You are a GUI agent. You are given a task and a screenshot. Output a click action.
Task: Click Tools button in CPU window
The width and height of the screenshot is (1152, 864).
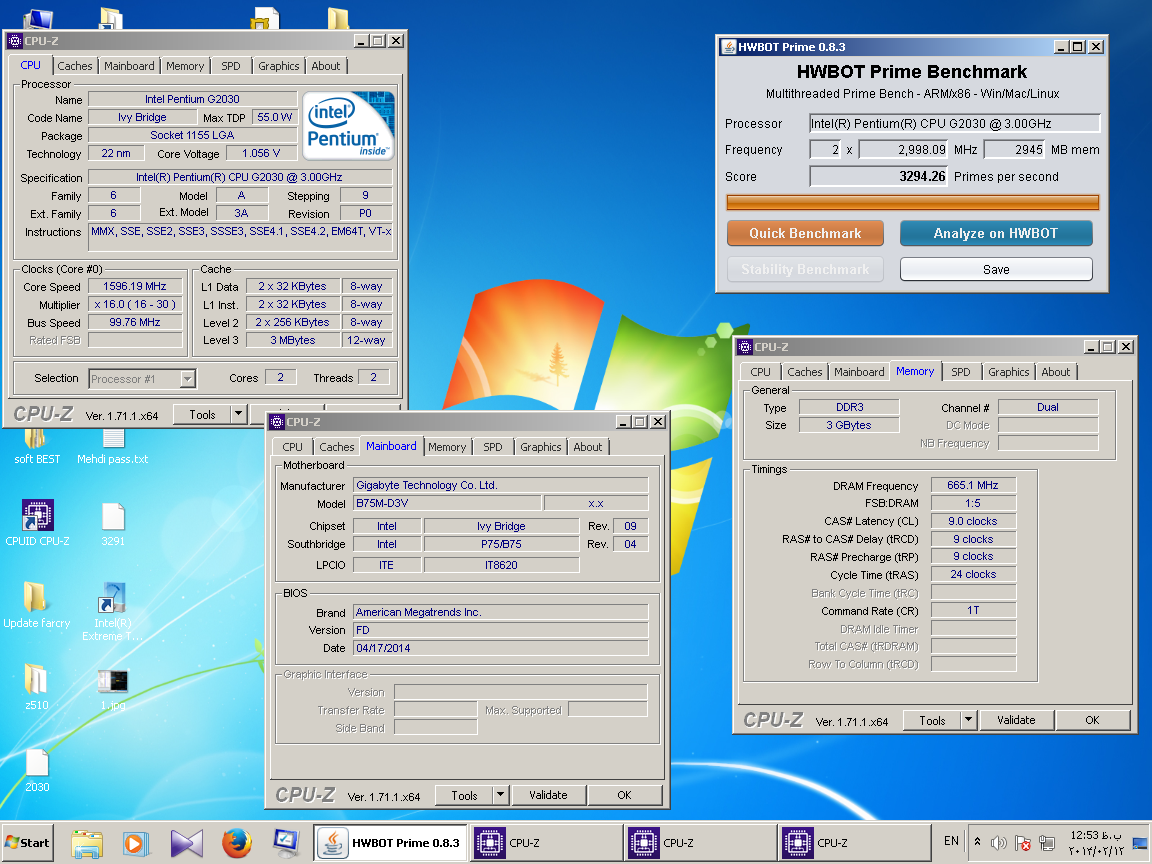202,414
